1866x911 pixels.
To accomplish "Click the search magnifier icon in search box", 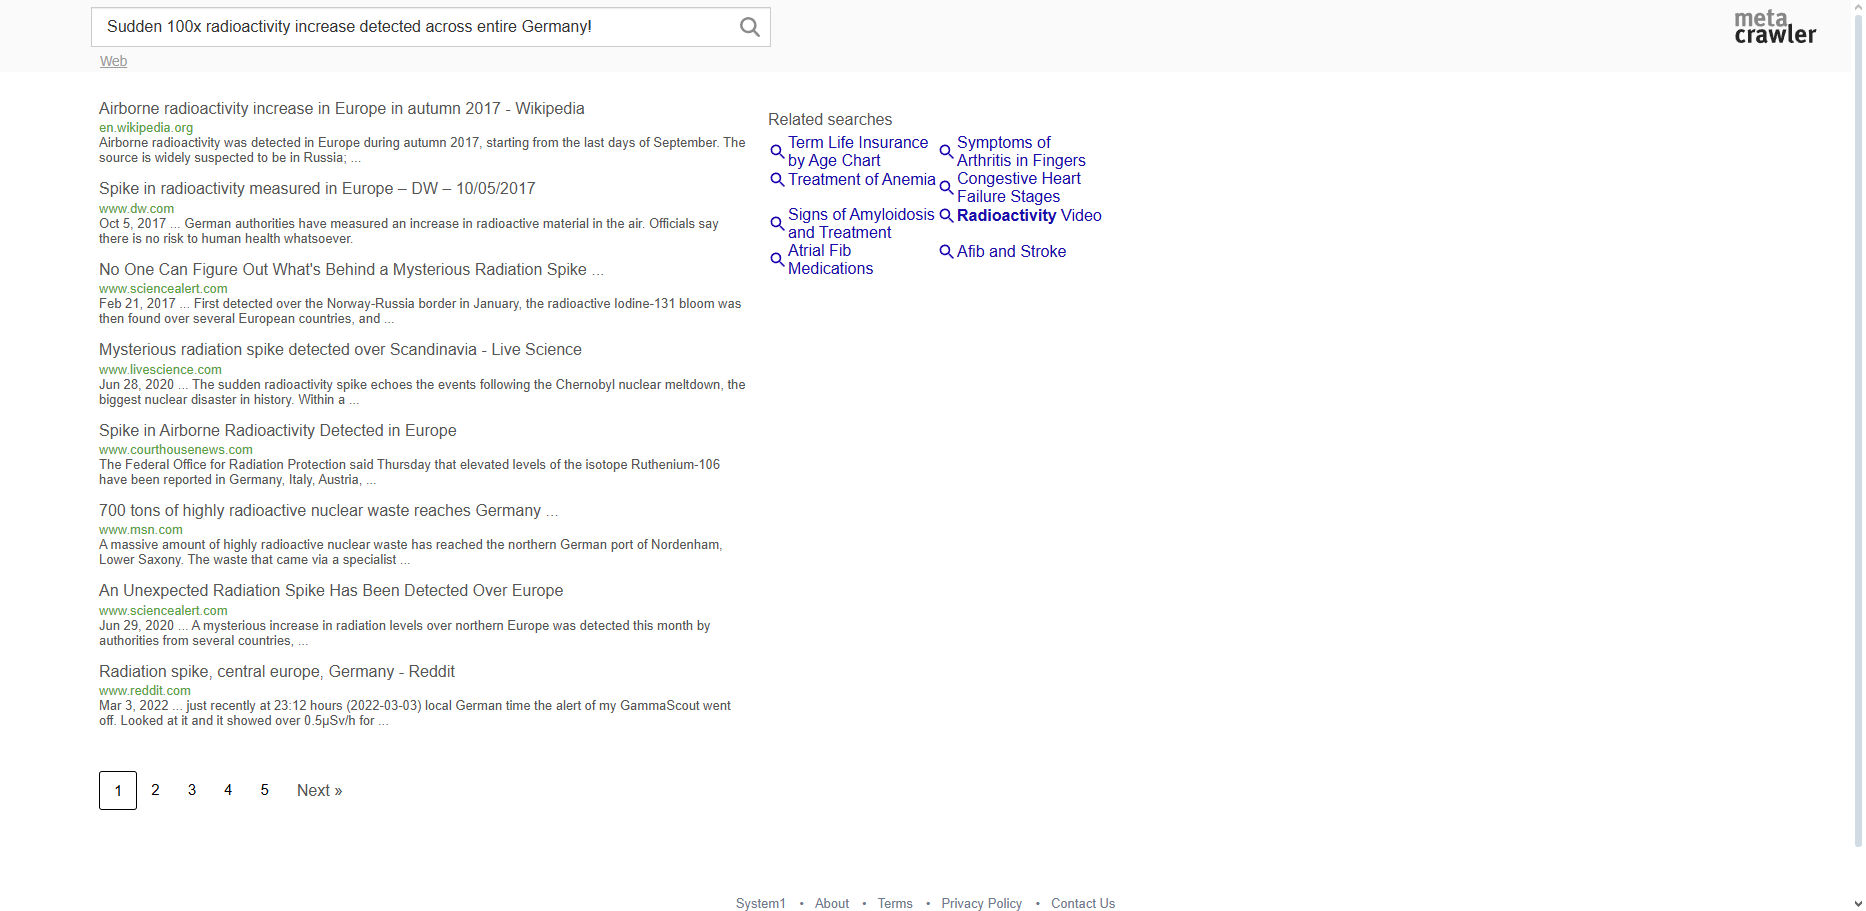I will coord(749,27).
